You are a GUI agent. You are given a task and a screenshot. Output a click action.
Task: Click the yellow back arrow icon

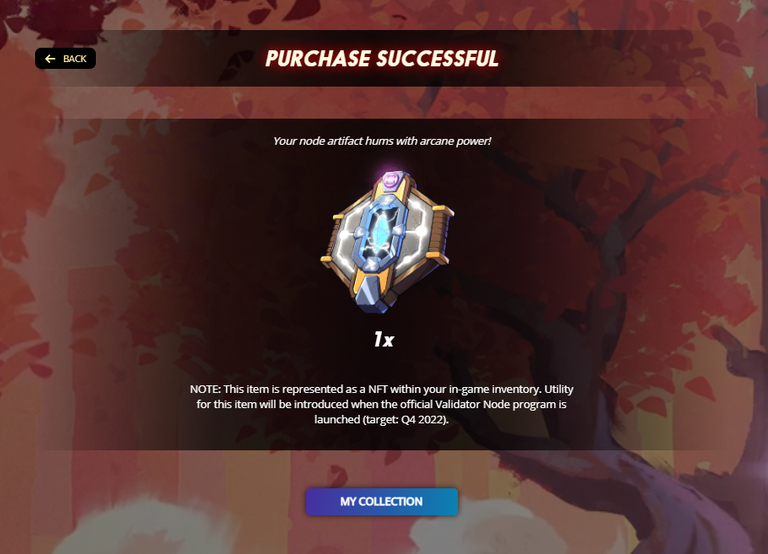click(x=50, y=59)
